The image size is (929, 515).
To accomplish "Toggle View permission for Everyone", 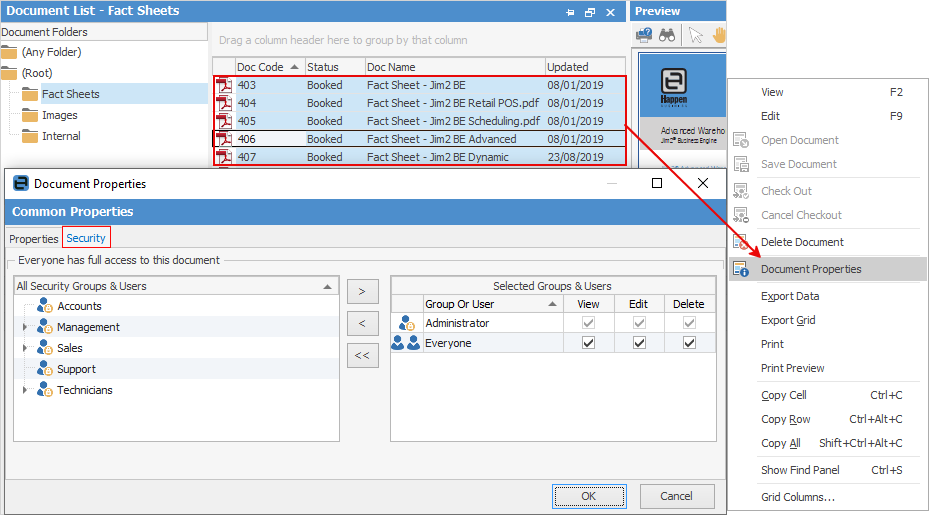I will 588,343.
